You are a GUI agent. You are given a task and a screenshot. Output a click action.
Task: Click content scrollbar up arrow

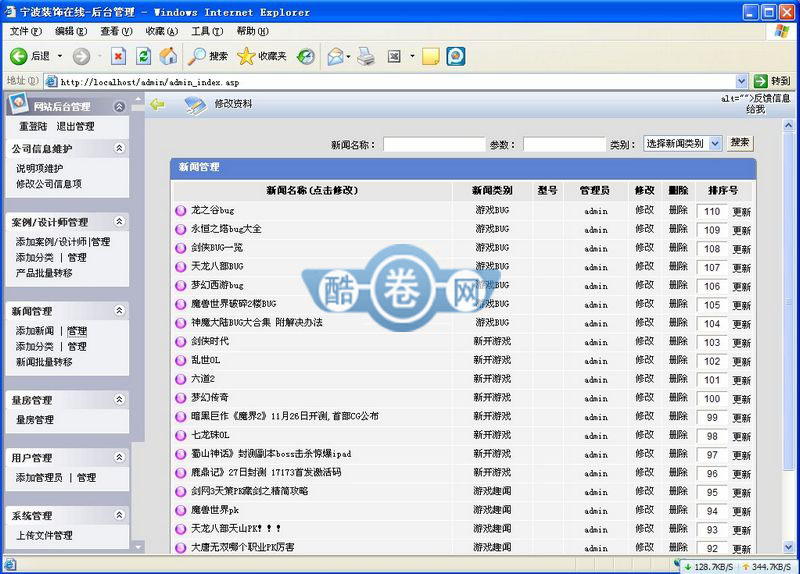click(x=788, y=125)
